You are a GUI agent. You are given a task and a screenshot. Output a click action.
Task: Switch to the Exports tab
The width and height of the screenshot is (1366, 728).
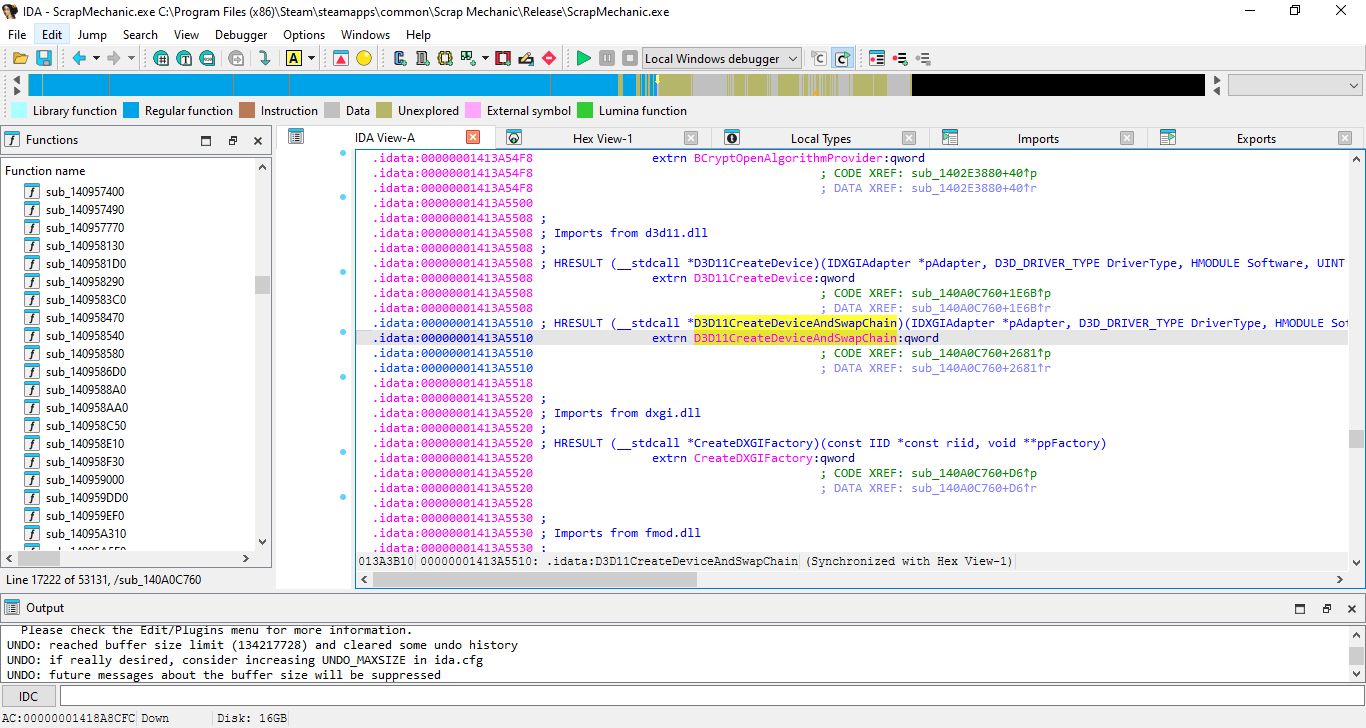1256,138
